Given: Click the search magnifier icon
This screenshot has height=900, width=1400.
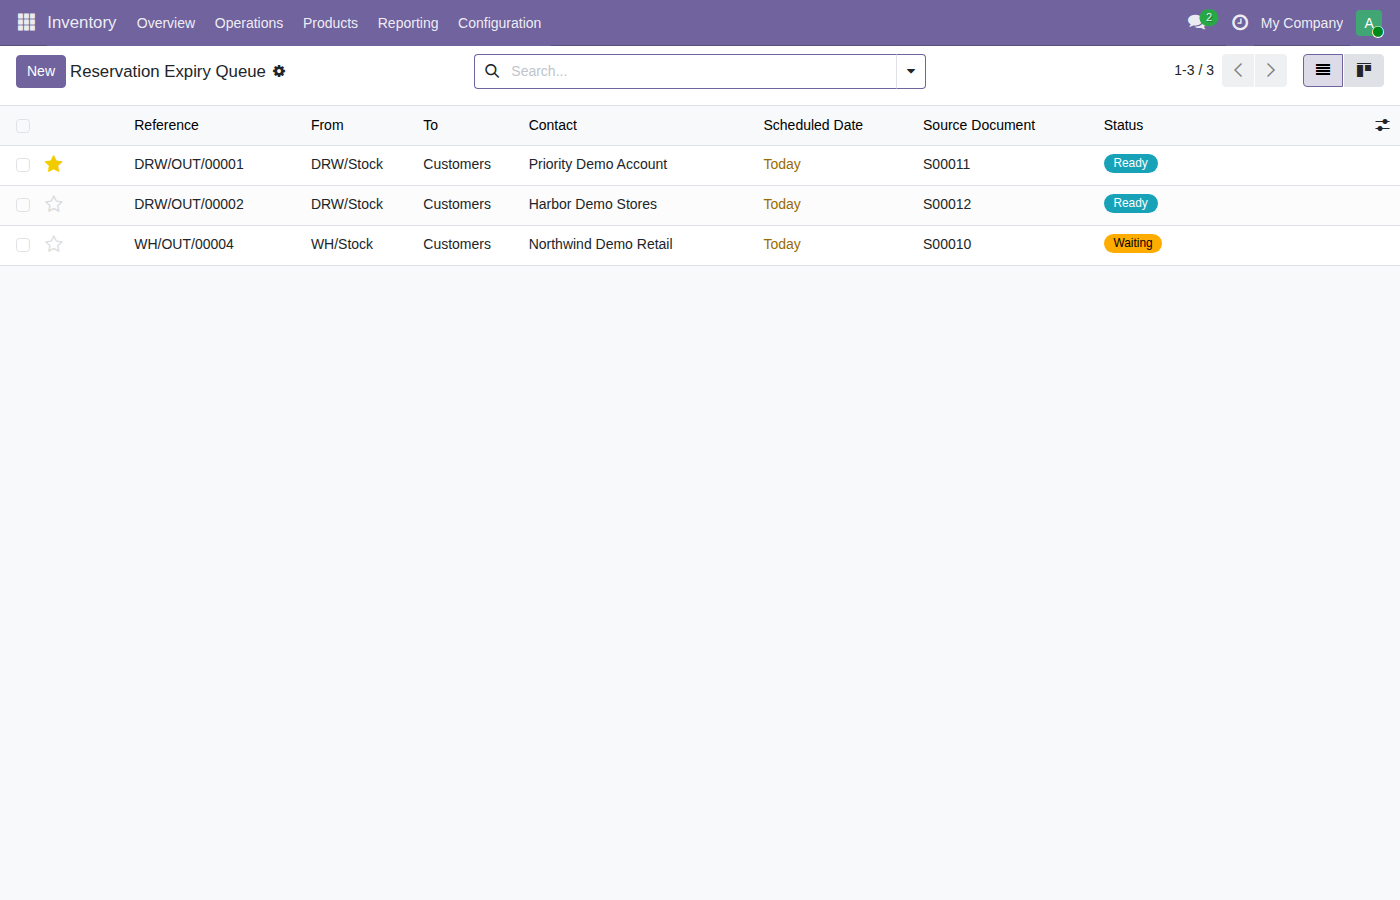Looking at the screenshot, I should click(492, 71).
